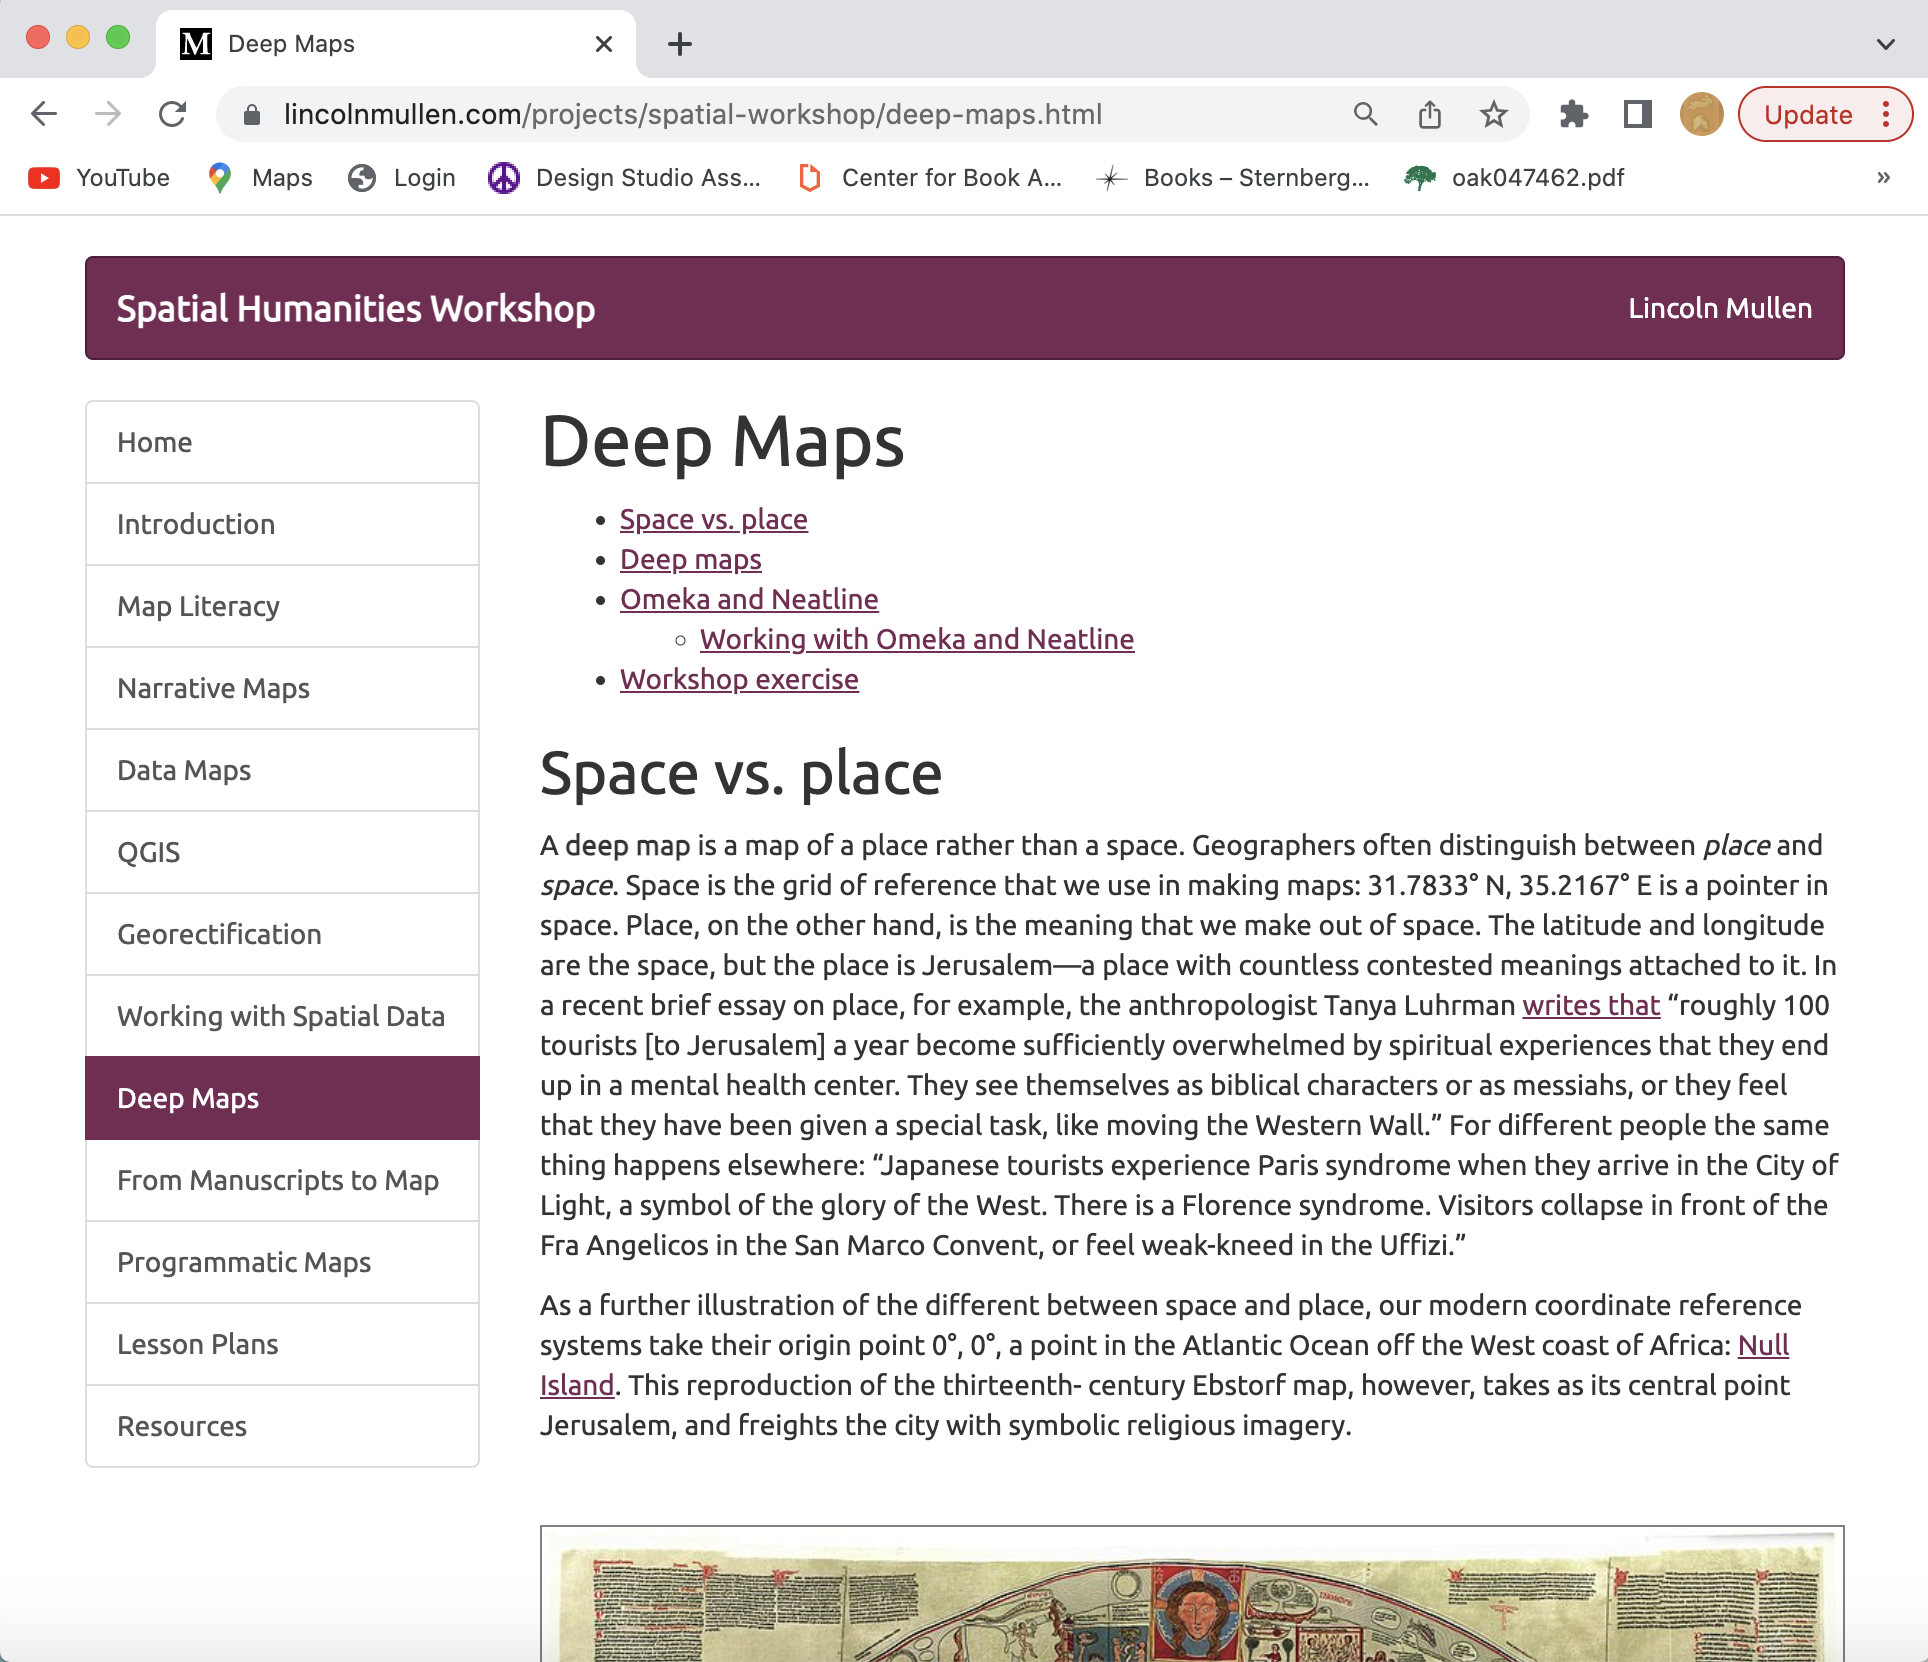
Task: Jump to the Workshop exercise link
Action: [x=739, y=680]
